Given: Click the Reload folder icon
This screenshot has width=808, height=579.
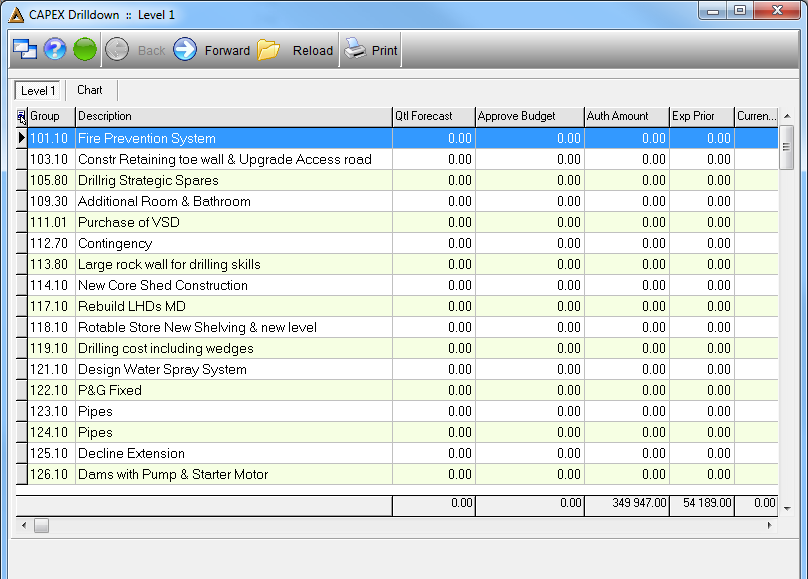Looking at the screenshot, I should pyautogui.click(x=268, y=50).
